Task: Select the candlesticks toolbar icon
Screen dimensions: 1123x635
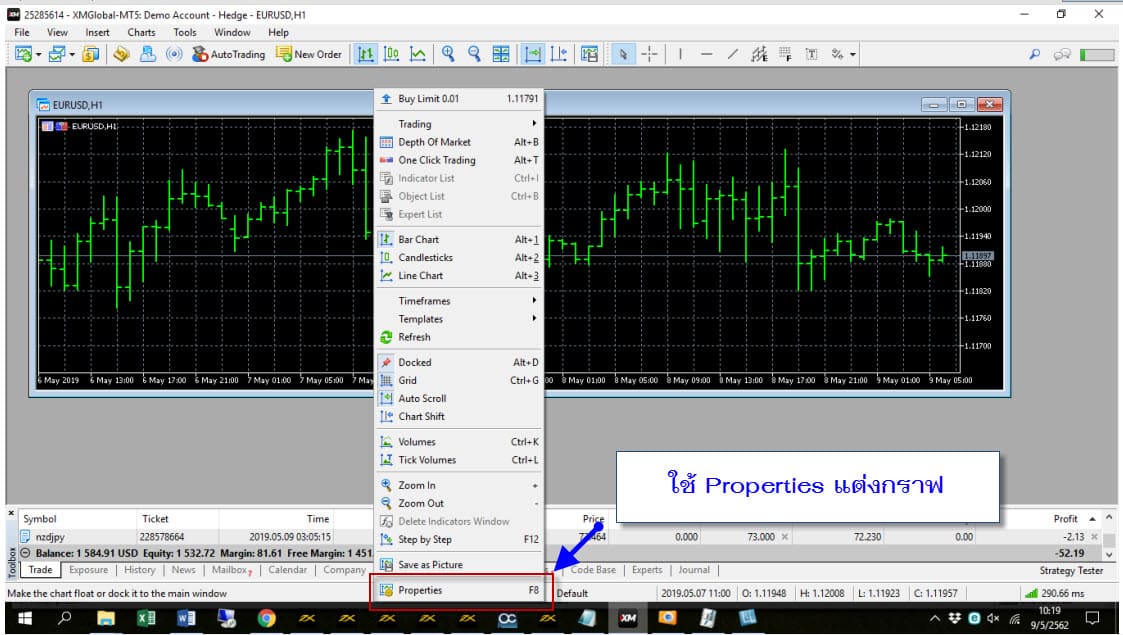Action: [x=392, y=54]
